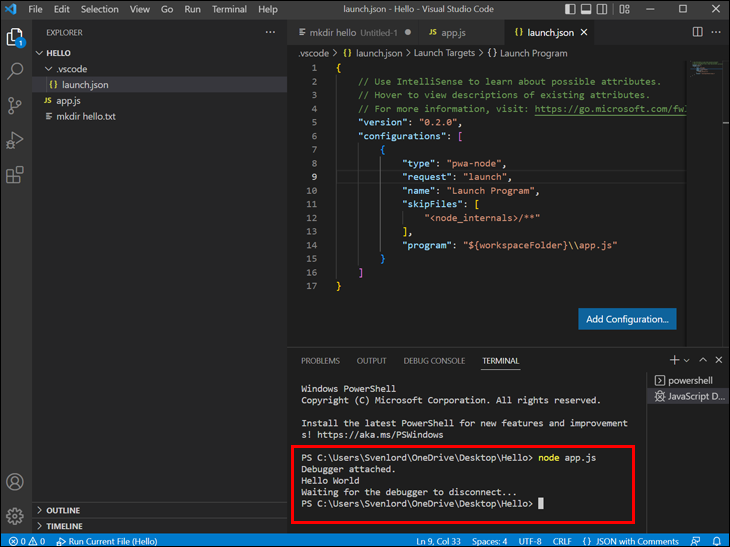Image resolution: width=730 pixels, height=547 pixels.
Task: Split the editor right
Action: coord(698,32)
